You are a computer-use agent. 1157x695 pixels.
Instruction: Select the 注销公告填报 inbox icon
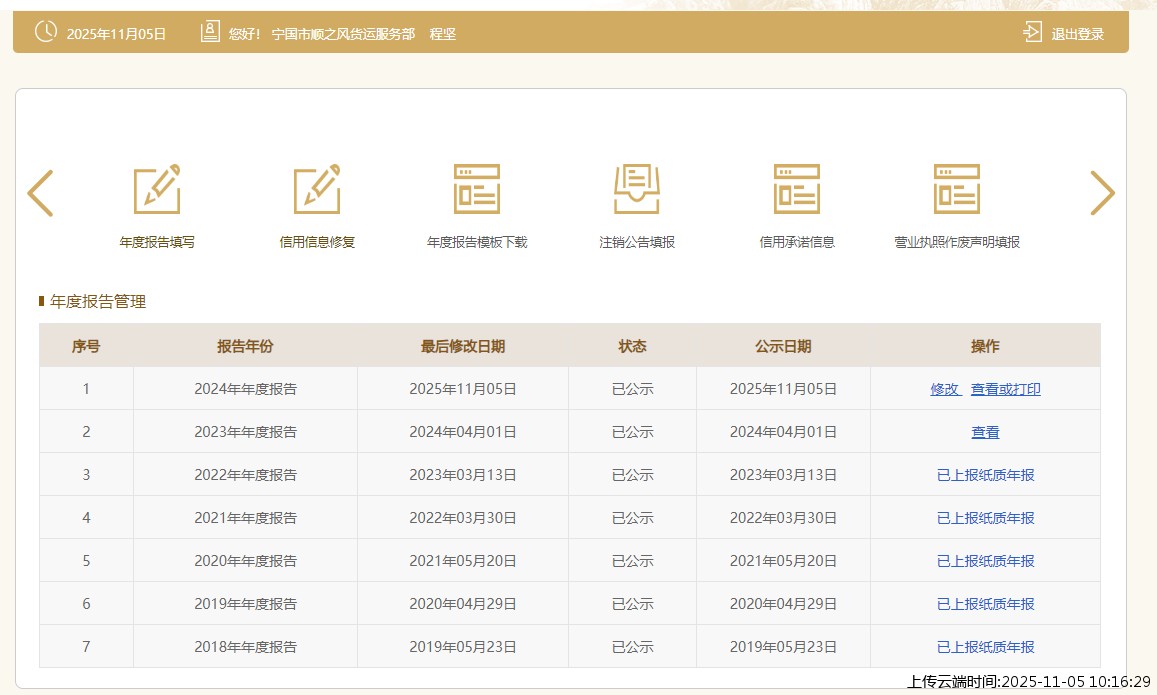click(x=637, y=189)
